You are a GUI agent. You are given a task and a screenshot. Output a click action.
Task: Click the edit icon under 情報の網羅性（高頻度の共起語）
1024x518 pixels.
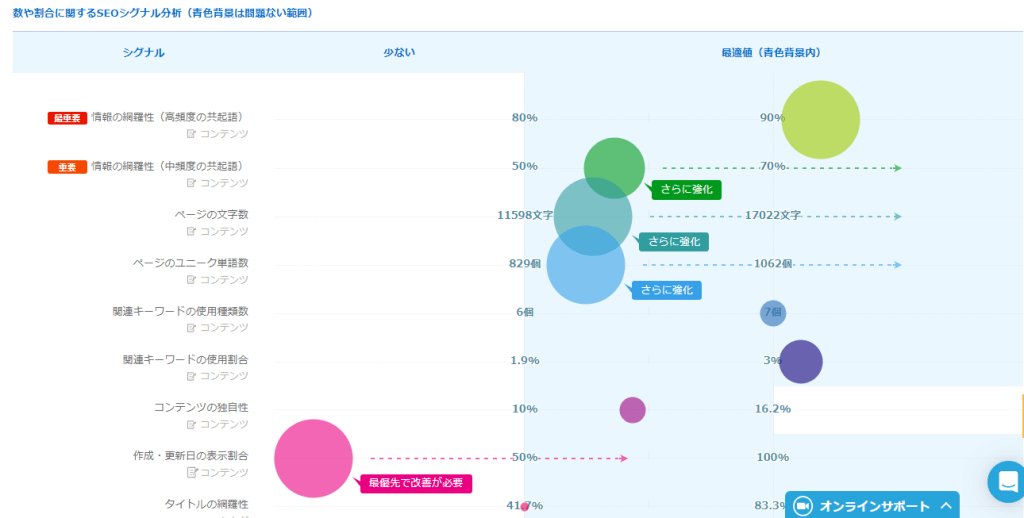191,134
